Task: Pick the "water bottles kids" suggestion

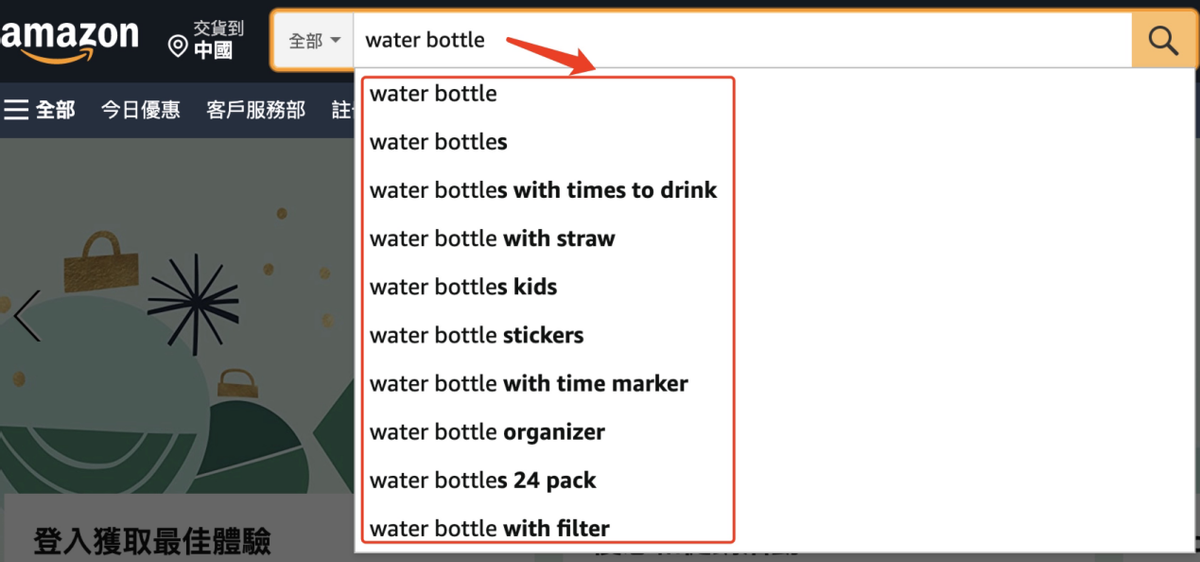Action: click(x=463, y=287)
